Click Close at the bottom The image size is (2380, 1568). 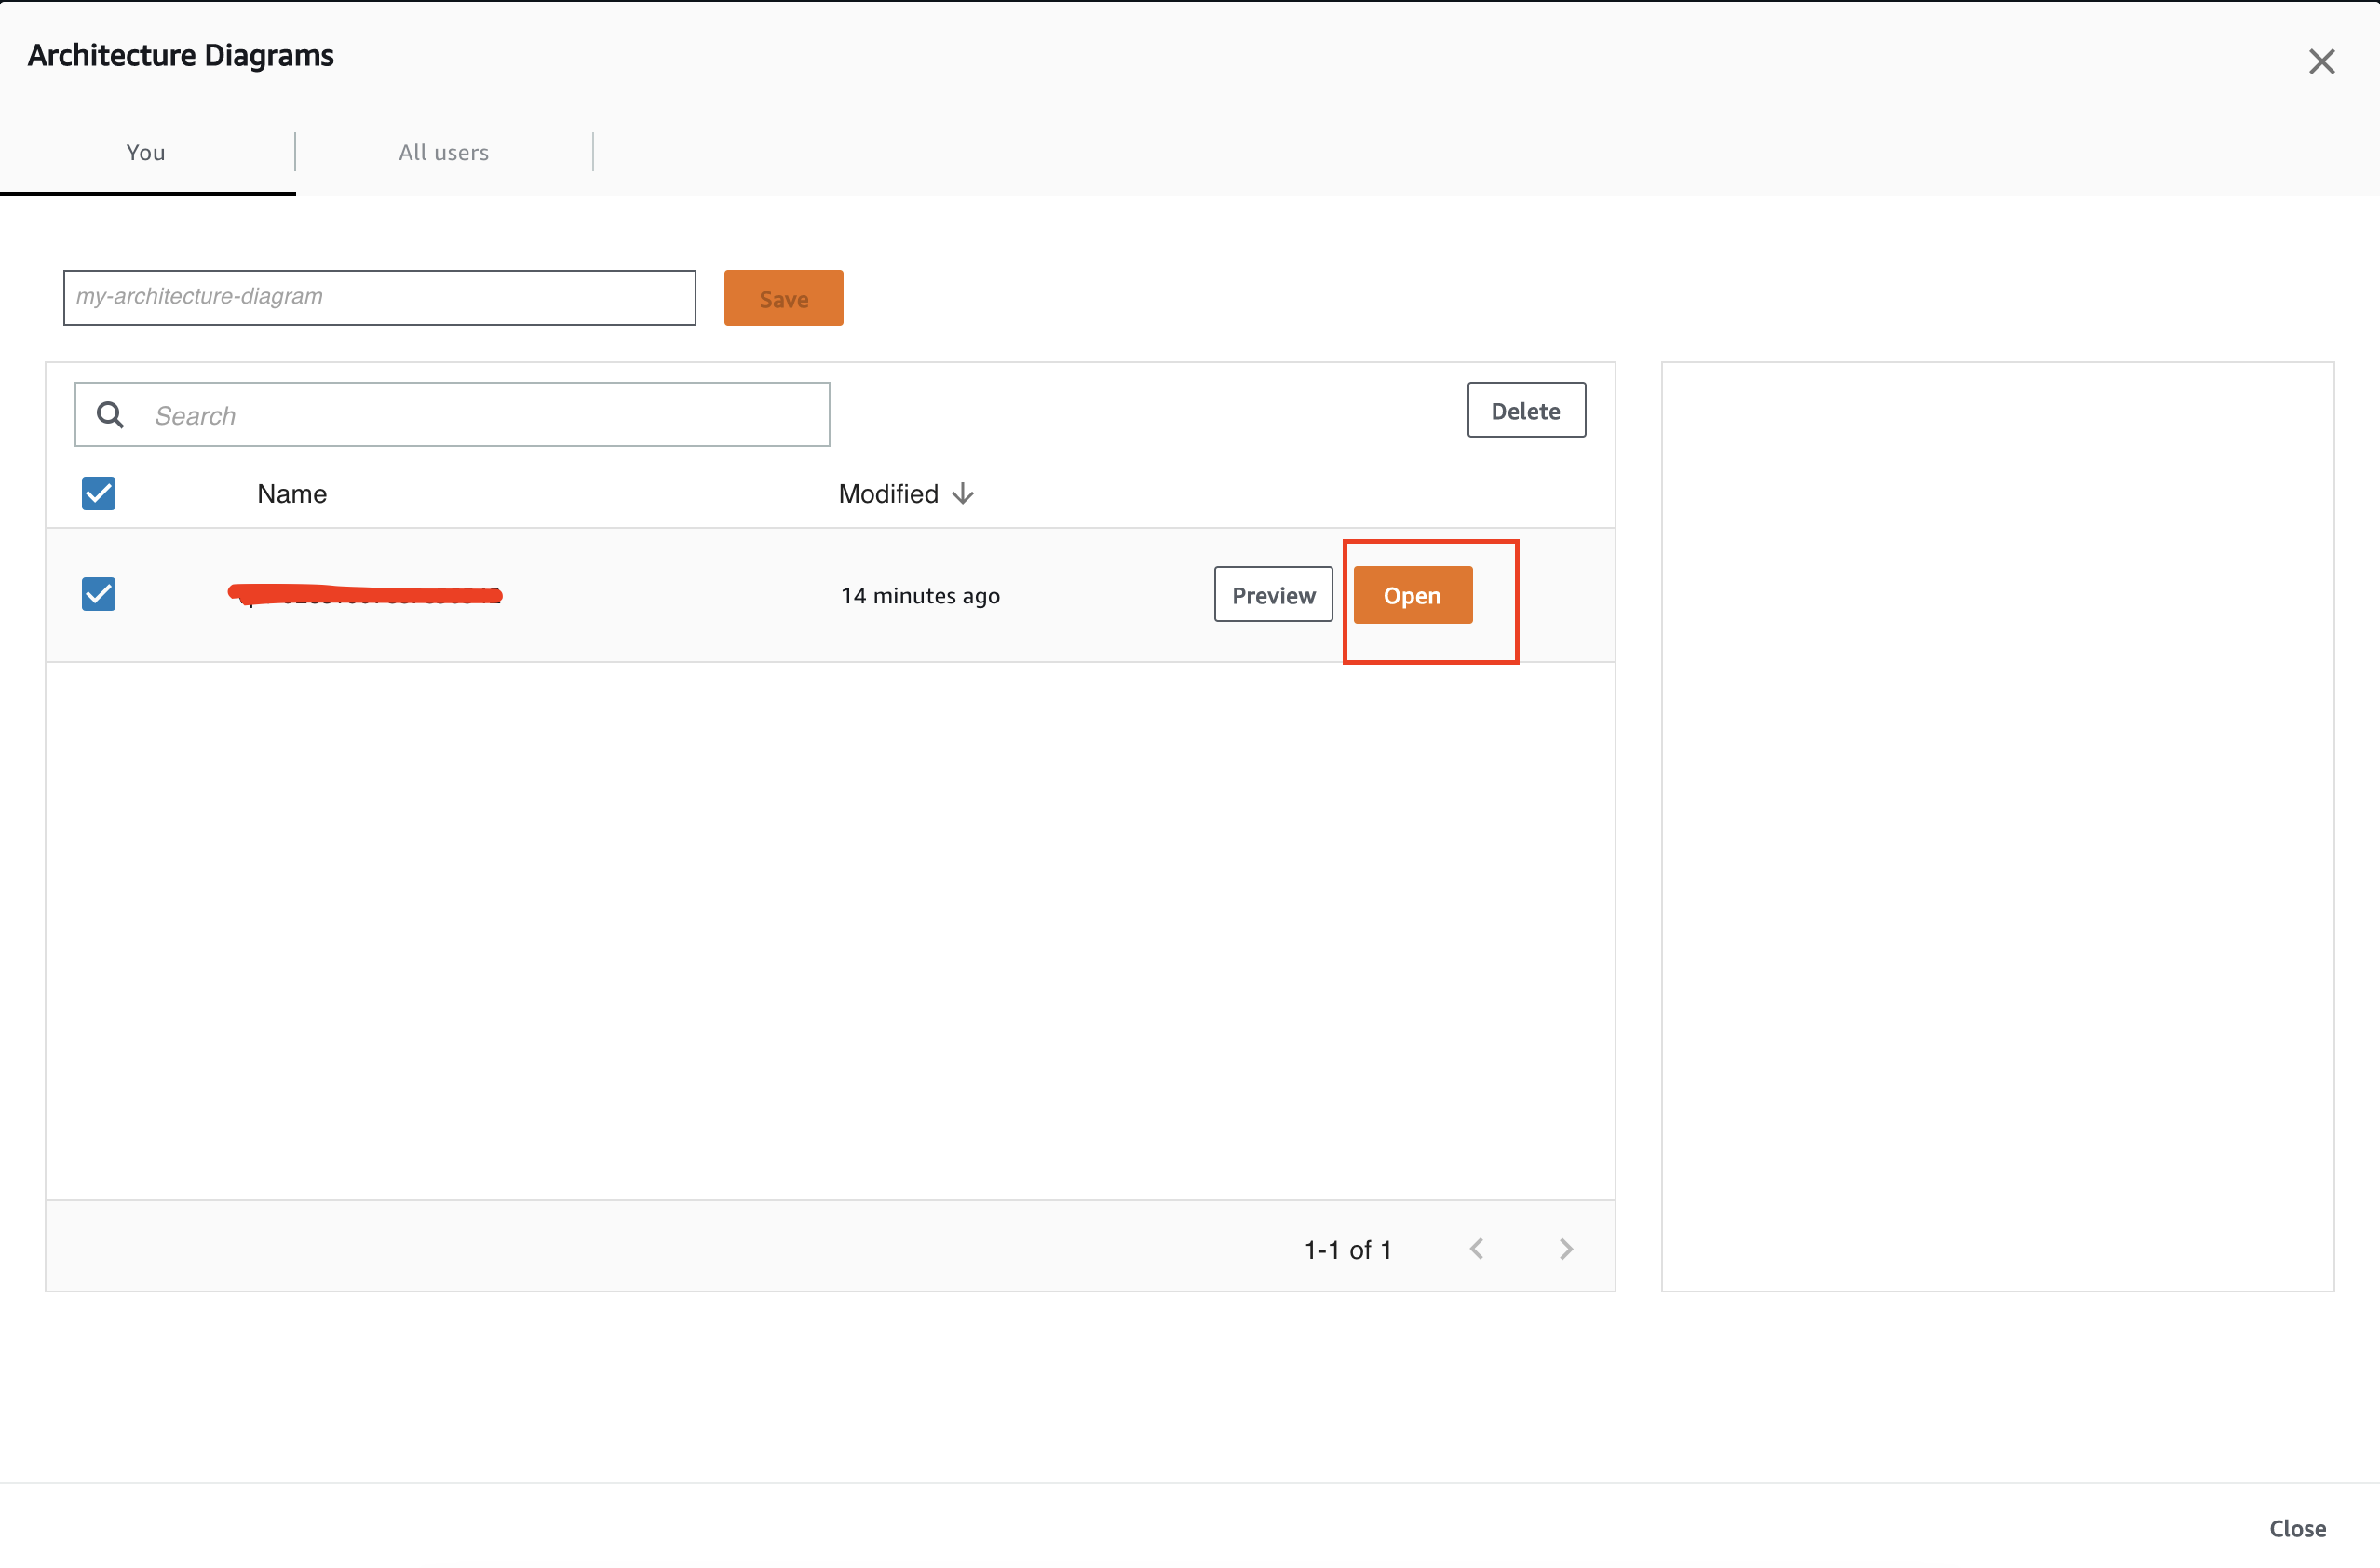[x=2296, y=1528]
